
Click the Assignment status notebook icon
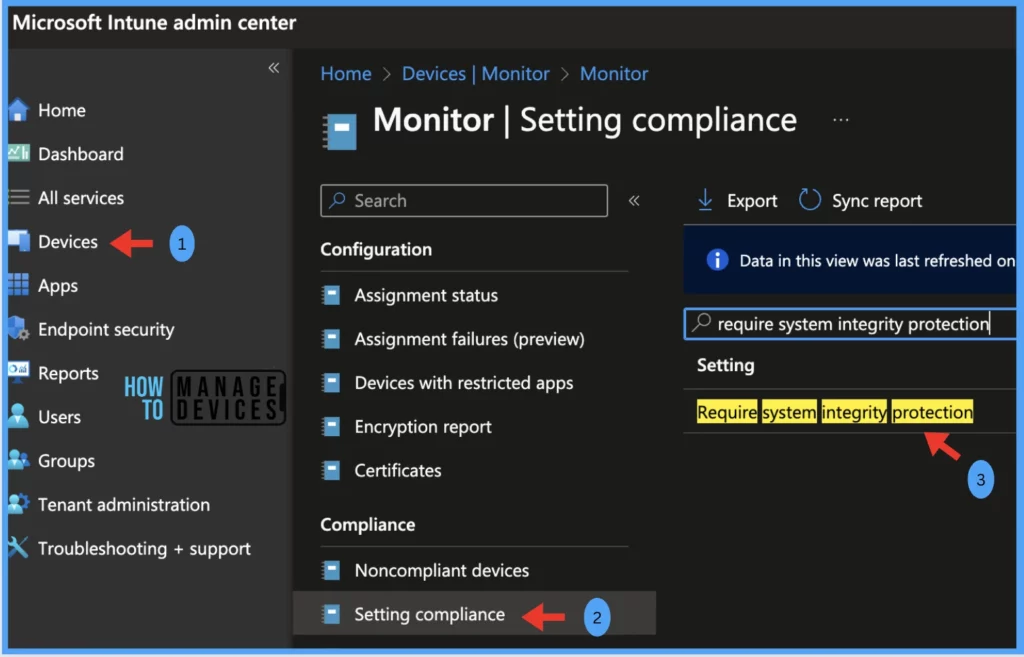coord(331,295)
